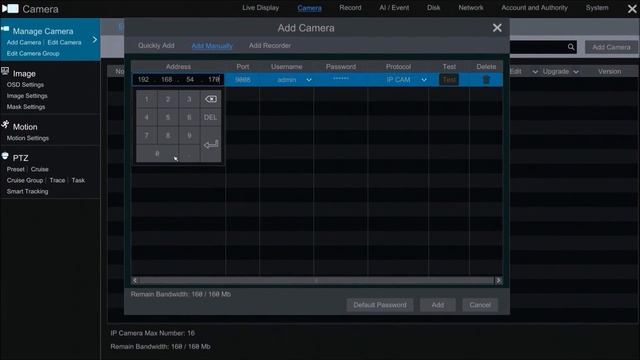Open the Record menu

coord(350,8)
